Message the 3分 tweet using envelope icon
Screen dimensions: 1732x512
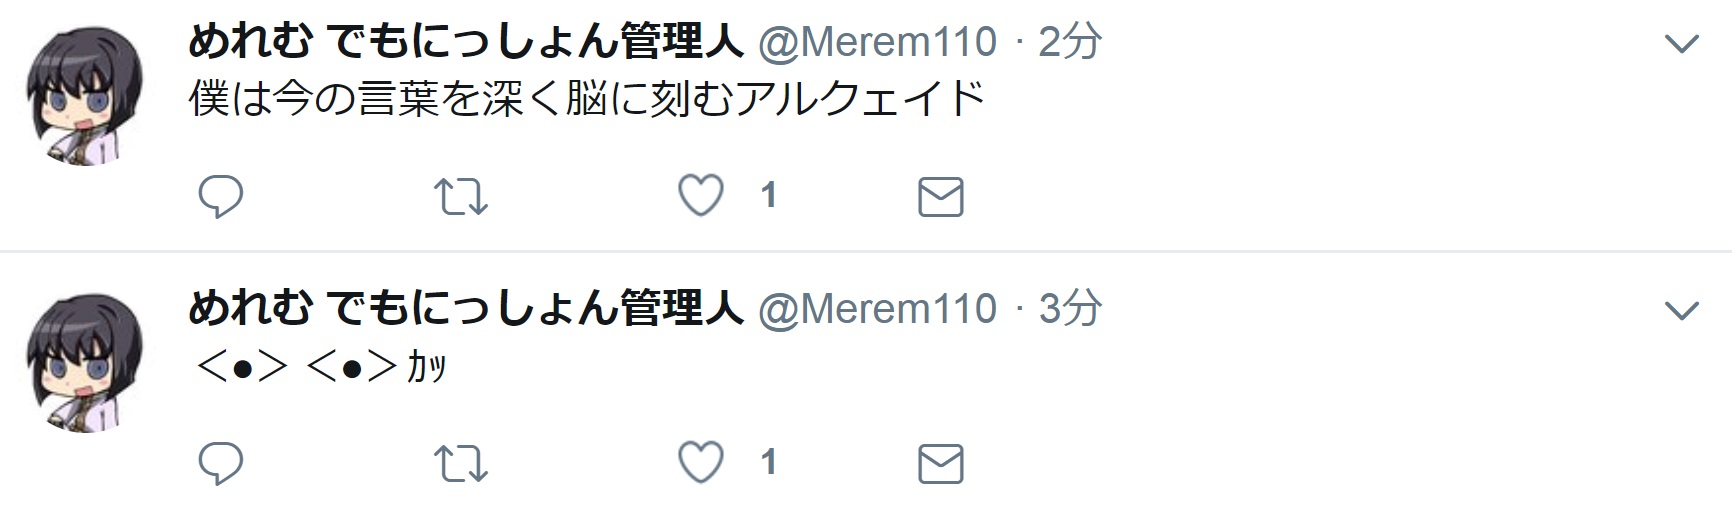coord(940,464)
